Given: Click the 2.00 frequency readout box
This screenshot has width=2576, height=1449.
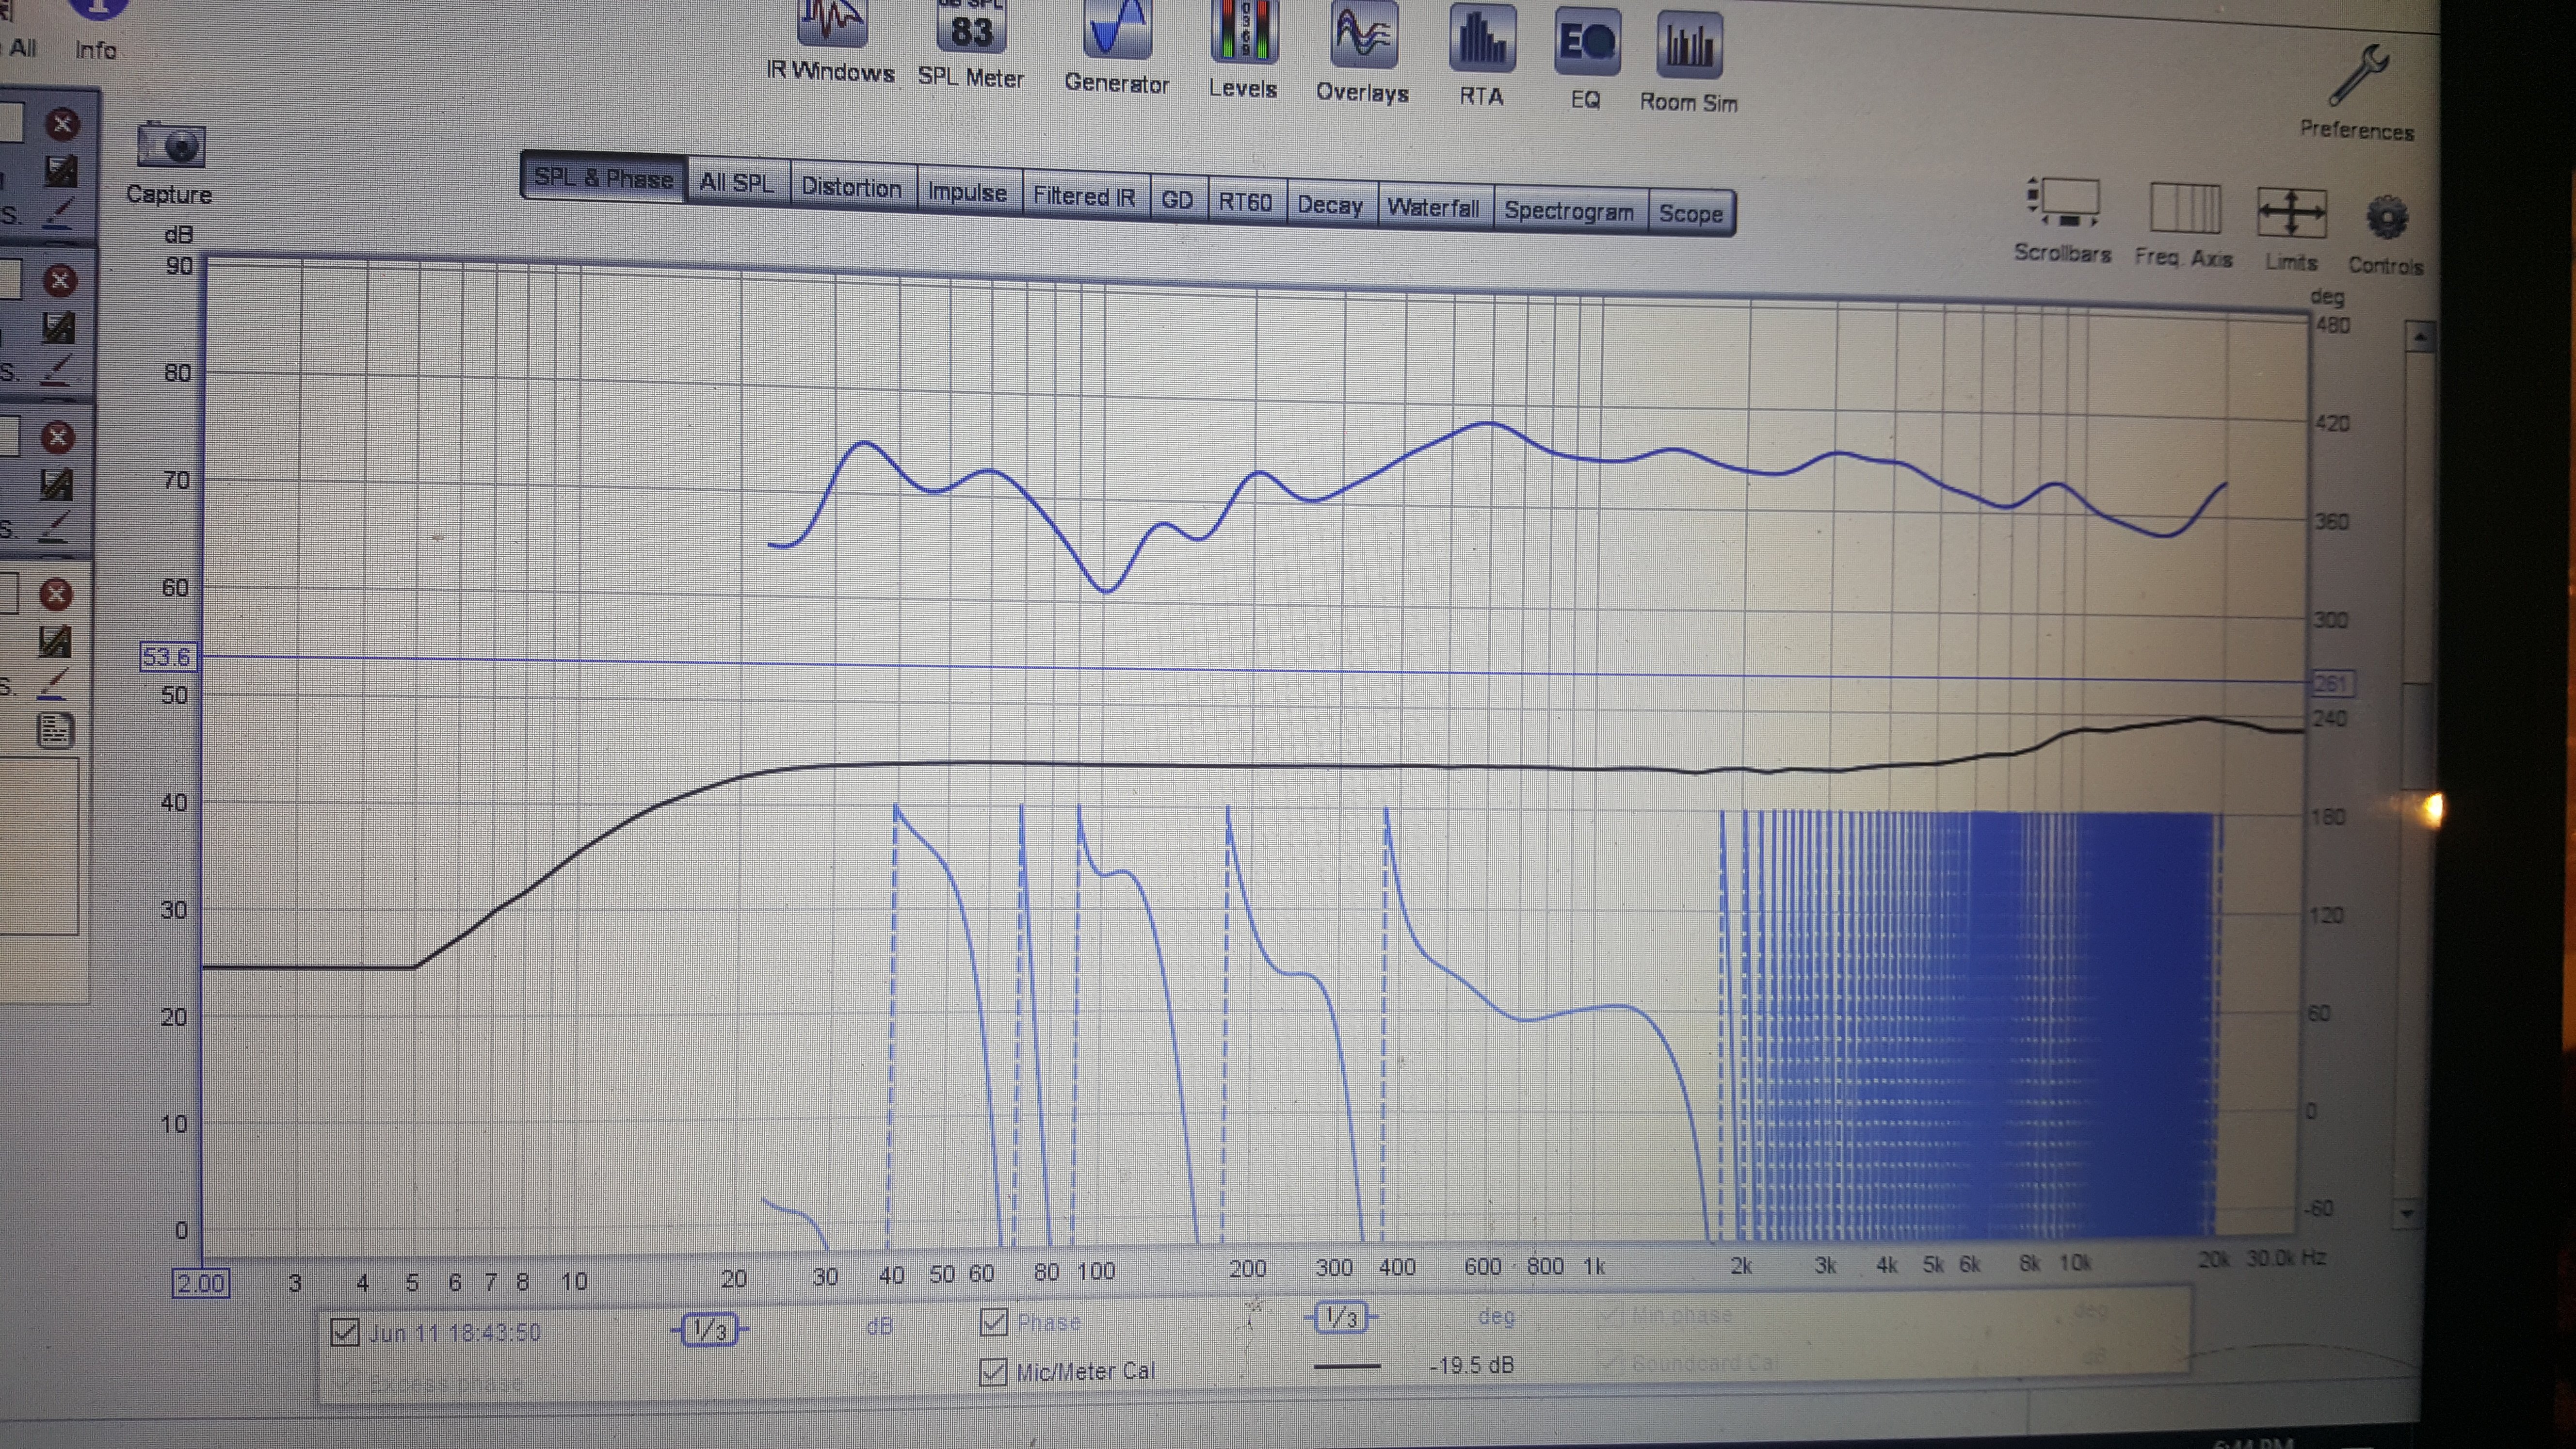Looking at the screenshot, I should click(201, 1283).
